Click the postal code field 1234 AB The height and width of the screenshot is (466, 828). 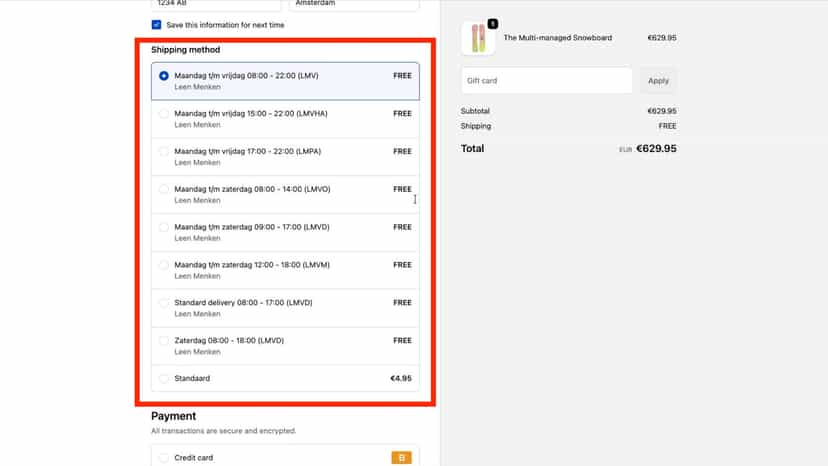click(x=216, y=4)
